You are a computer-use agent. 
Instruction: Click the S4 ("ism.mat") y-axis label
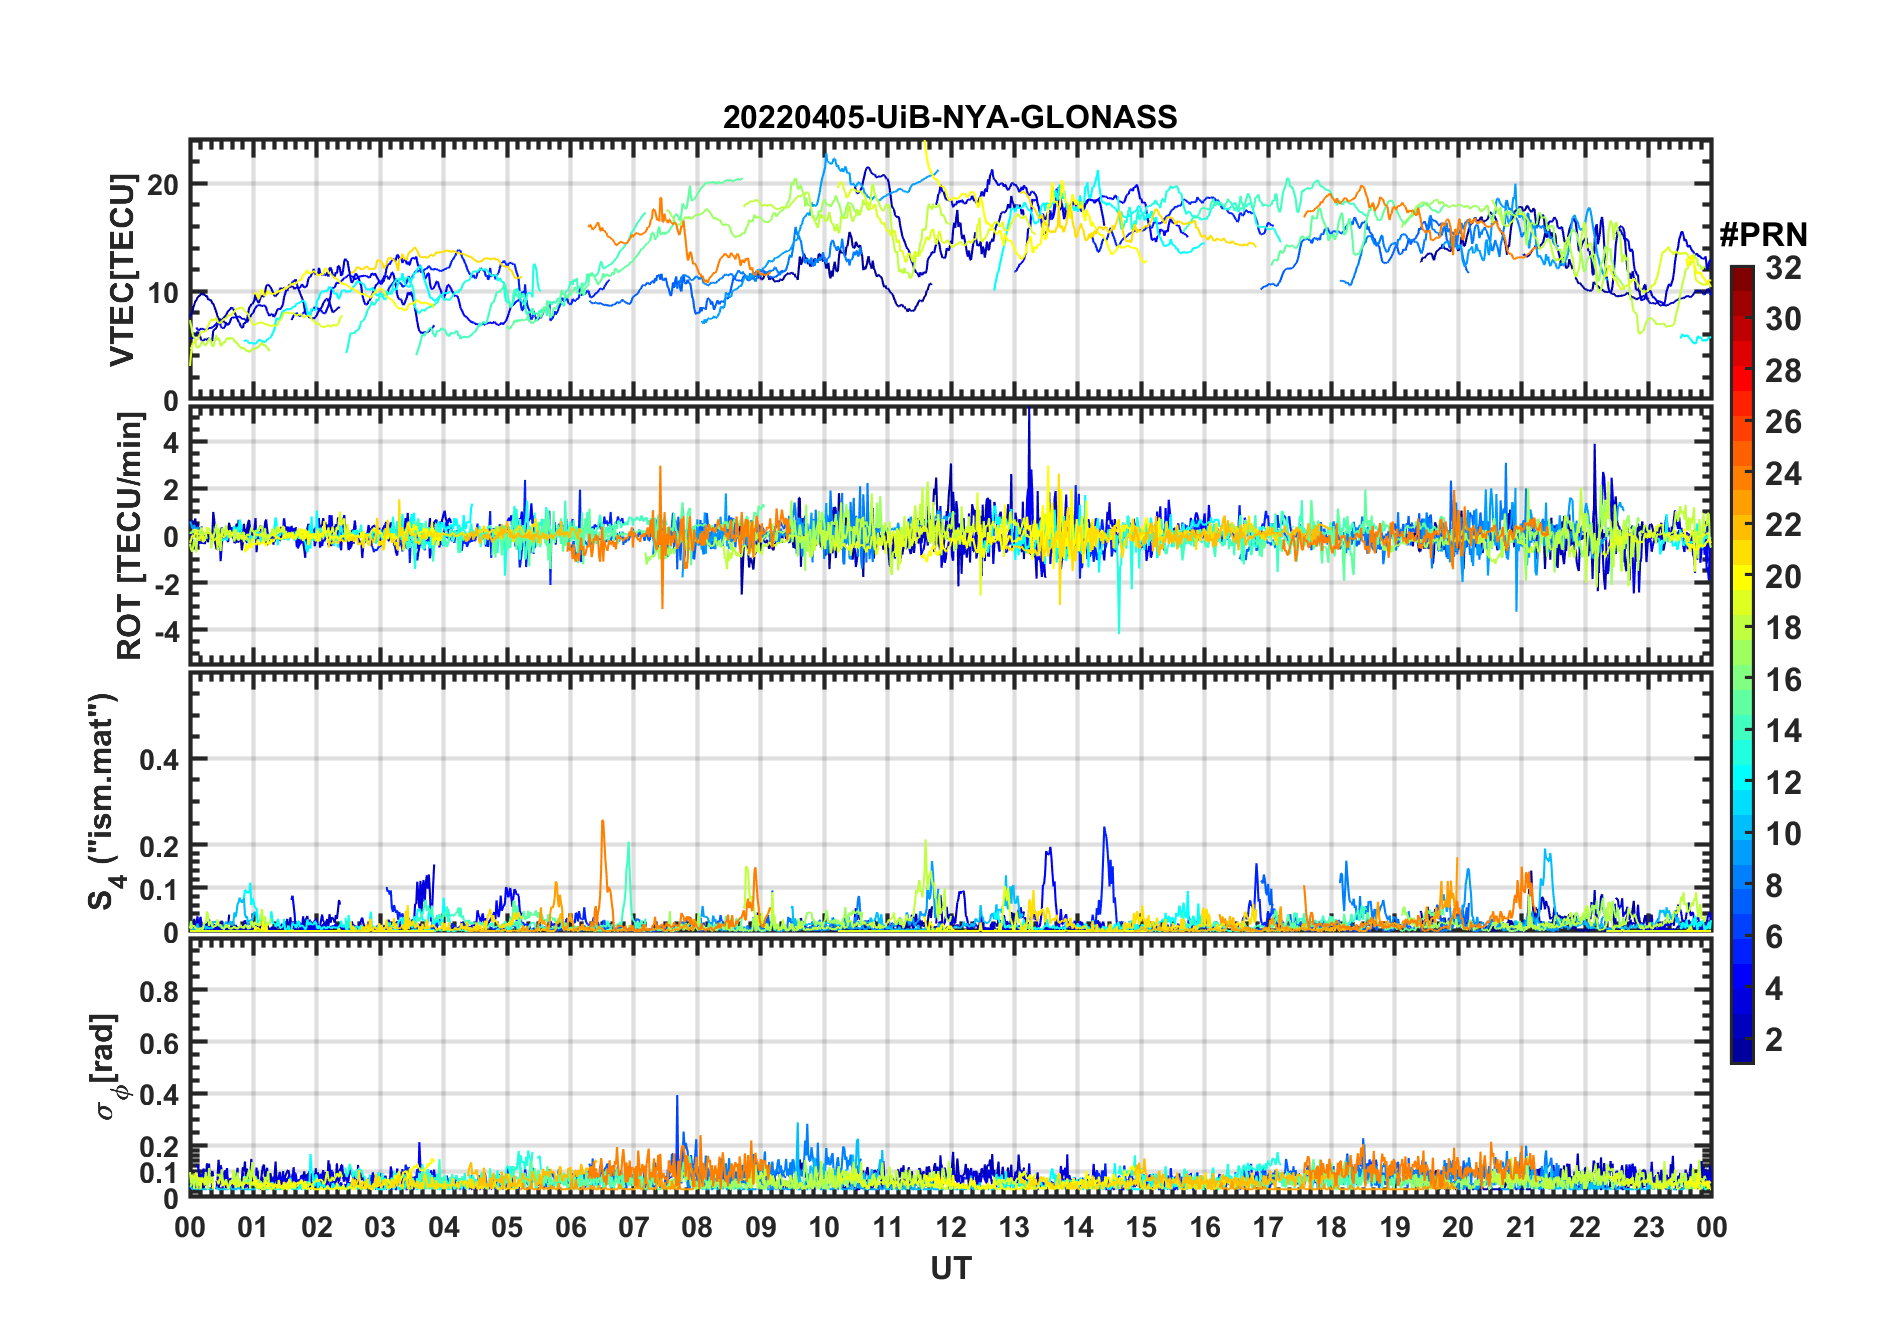point(103,802)
